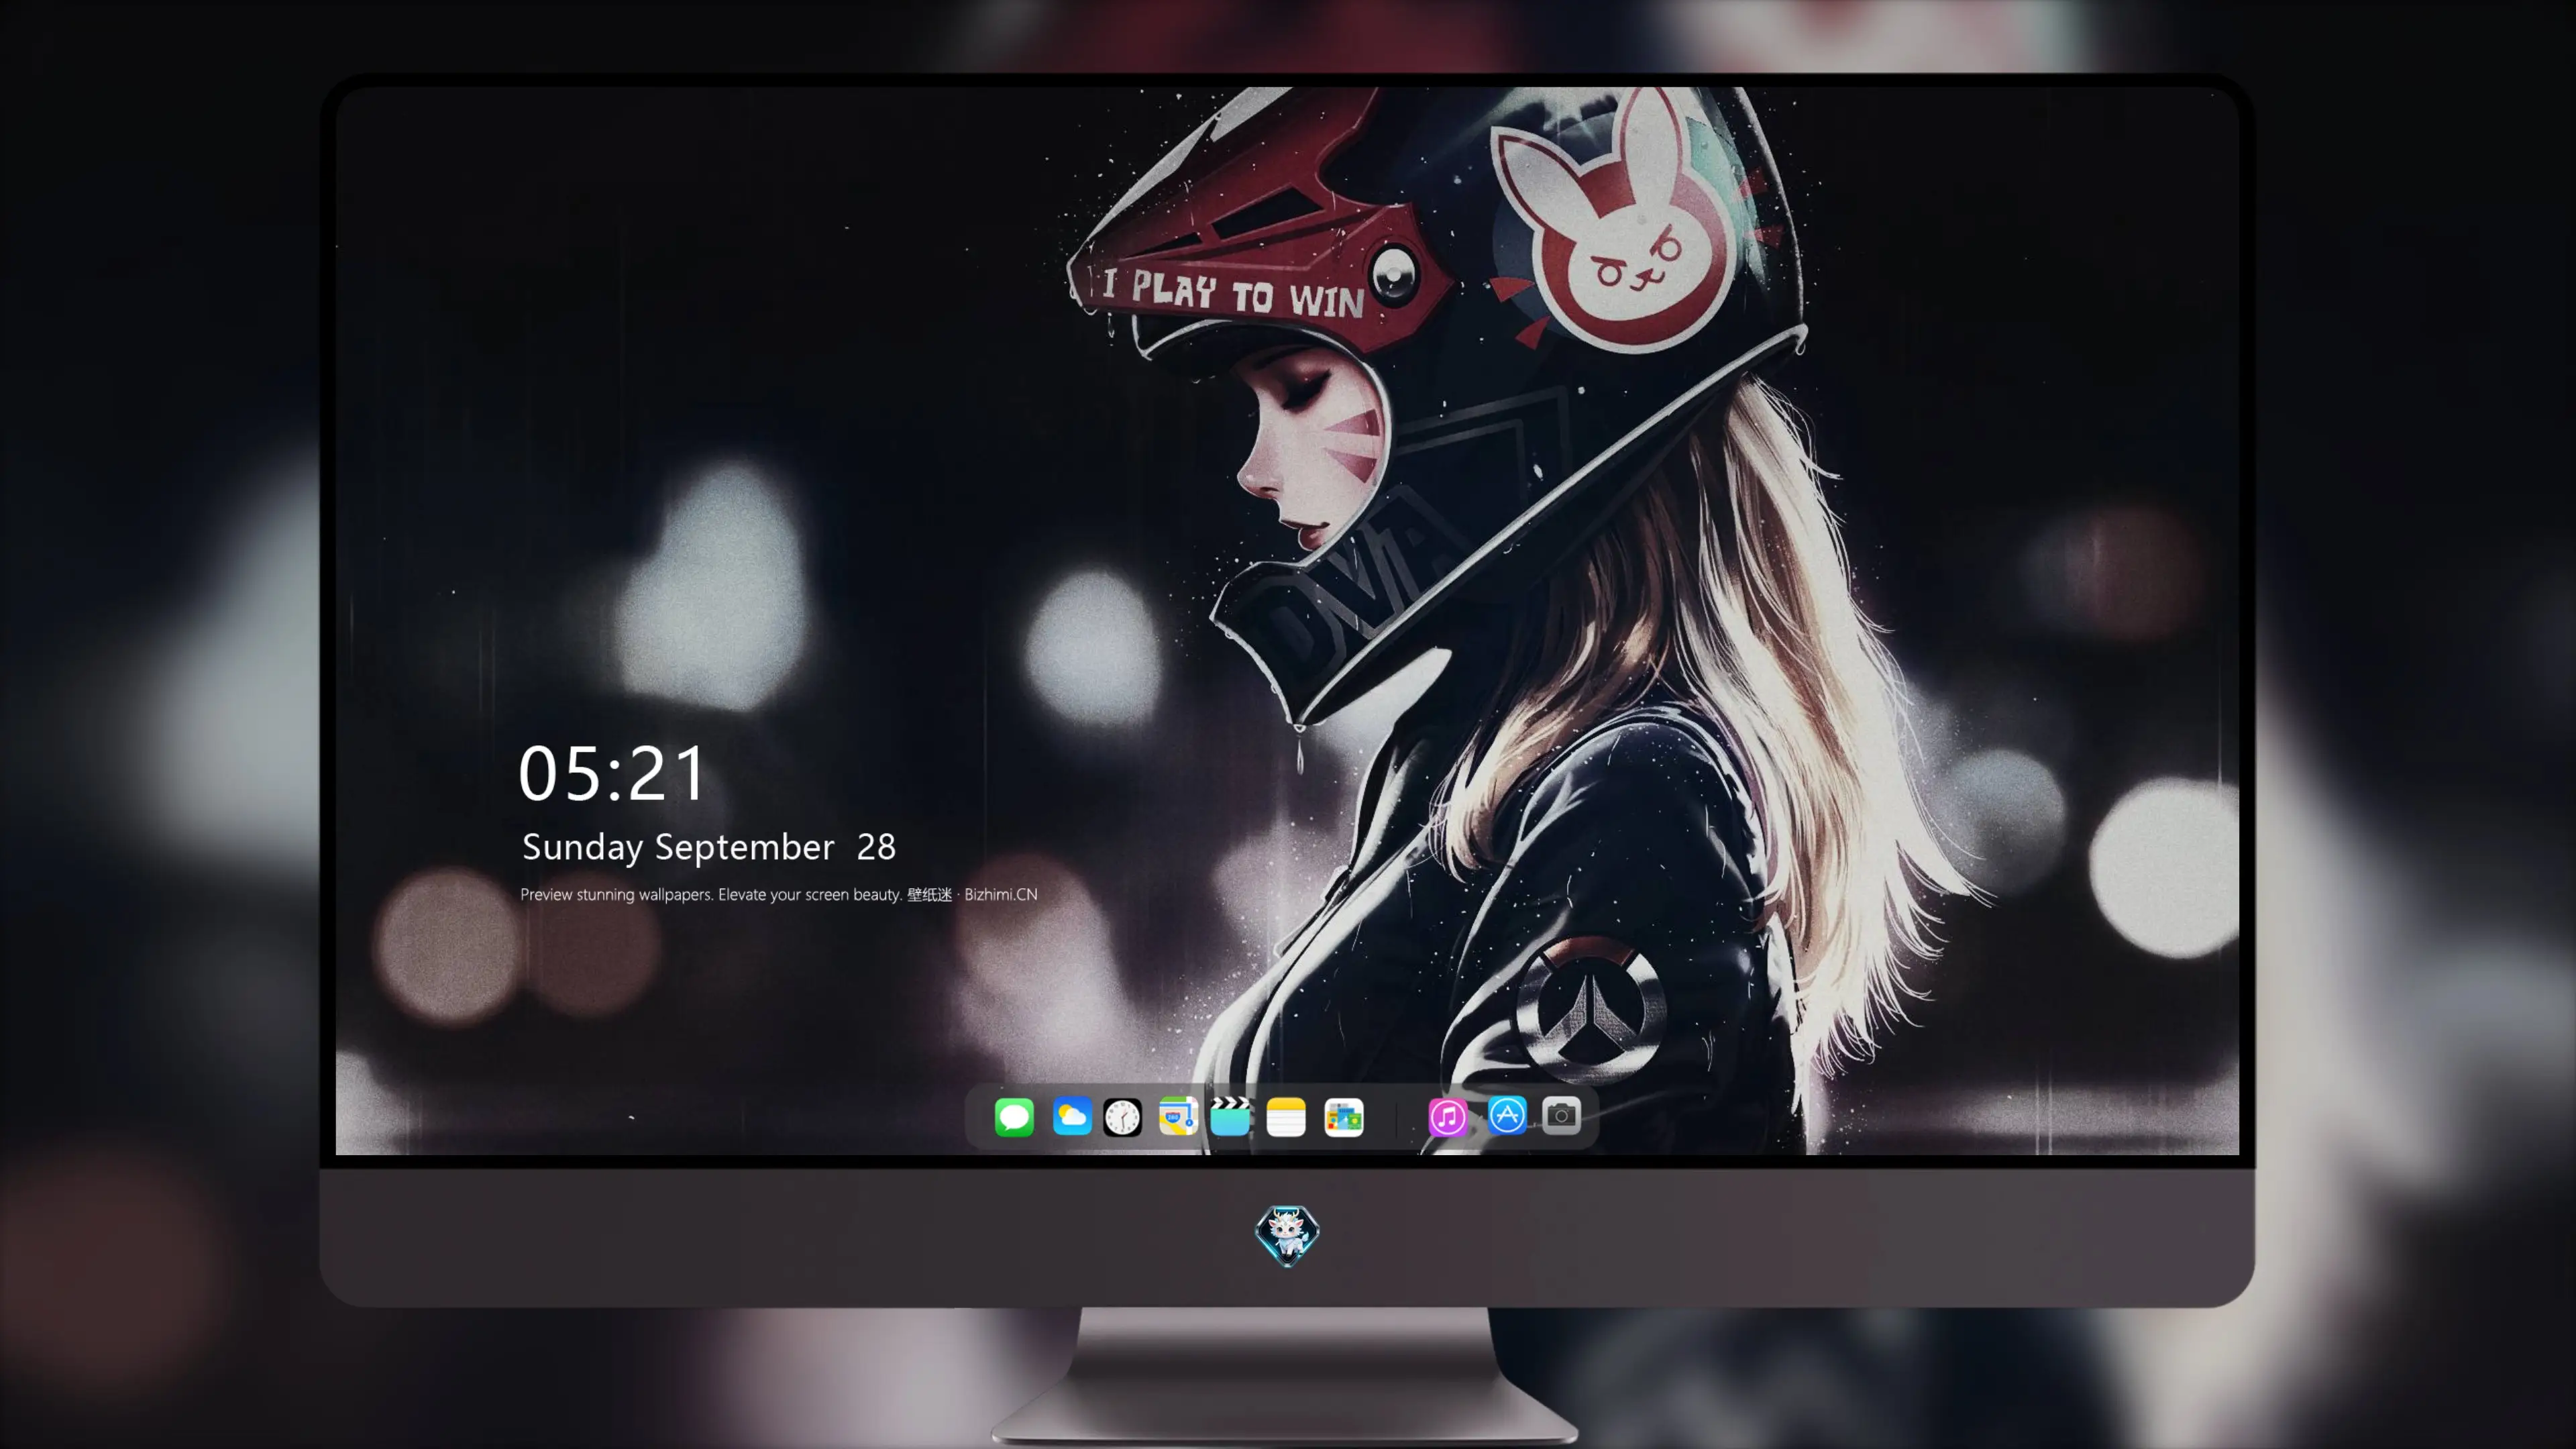Viewport: 2576px width, 1449px height.
Task: Click the Sunday September 28 date
Action: (709, 848)
